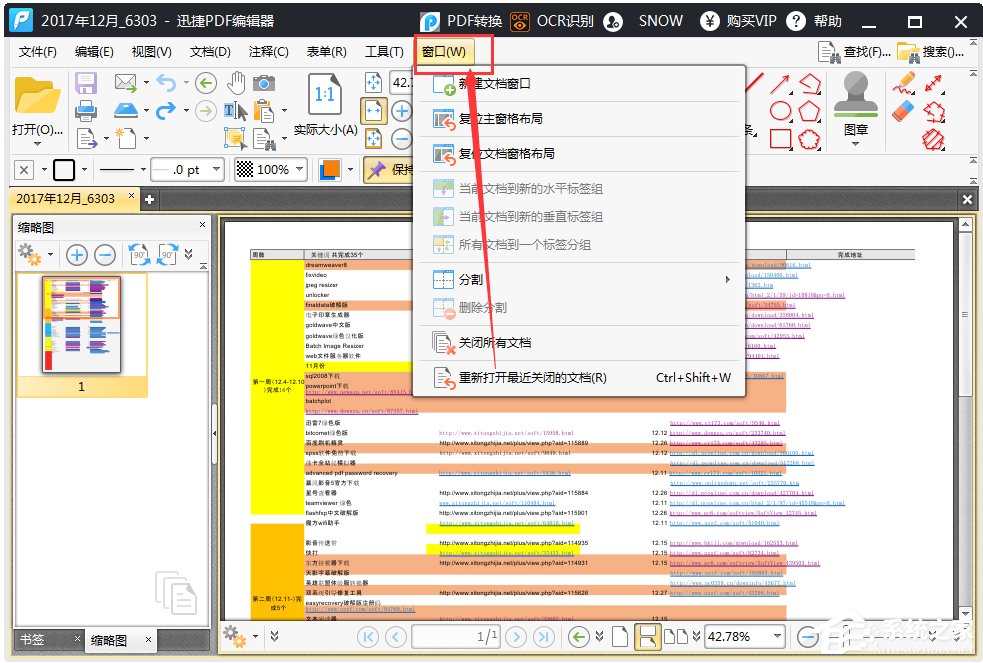This screenshot has width=983, height=663.
Task: Click the orange fill color swatch
Action: (x=330, y=170)
